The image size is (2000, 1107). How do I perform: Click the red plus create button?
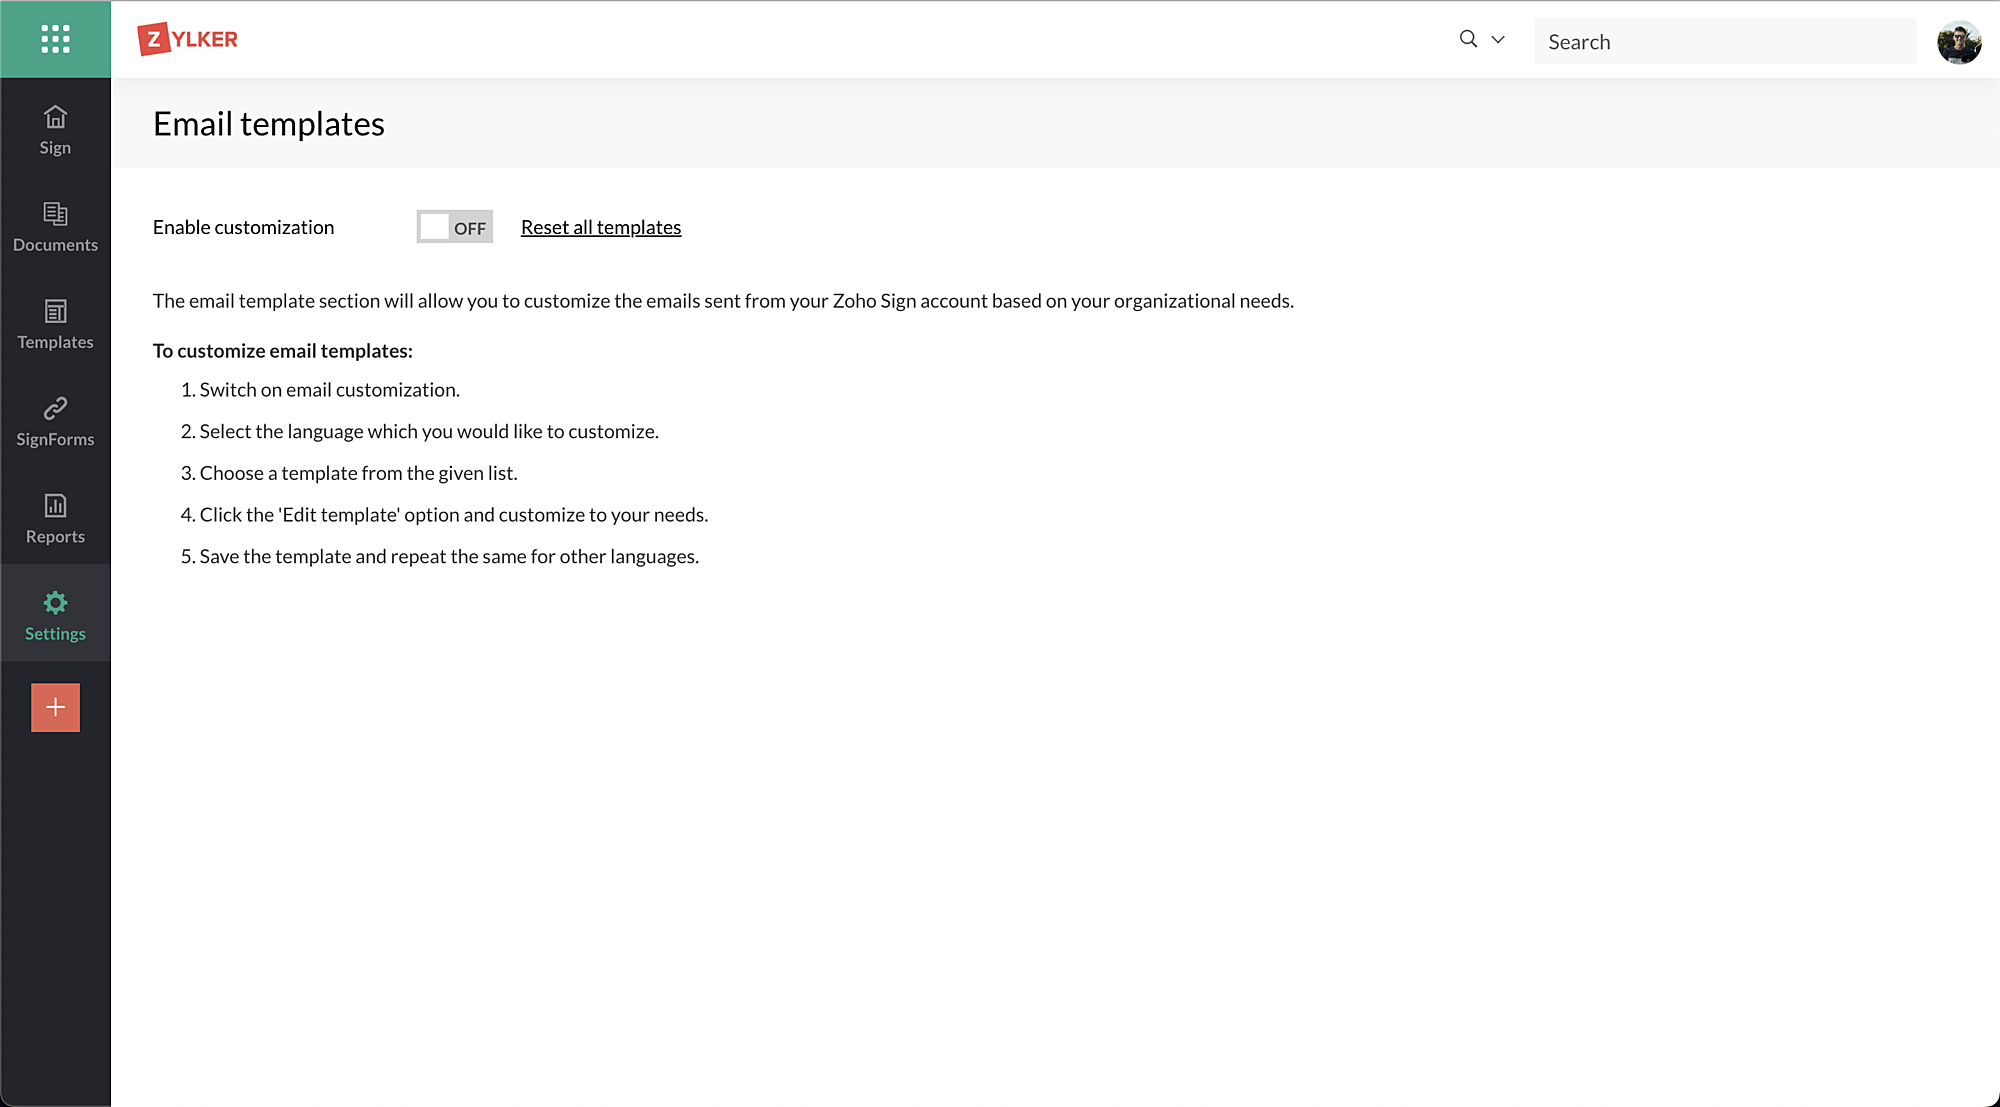point(55,707)
